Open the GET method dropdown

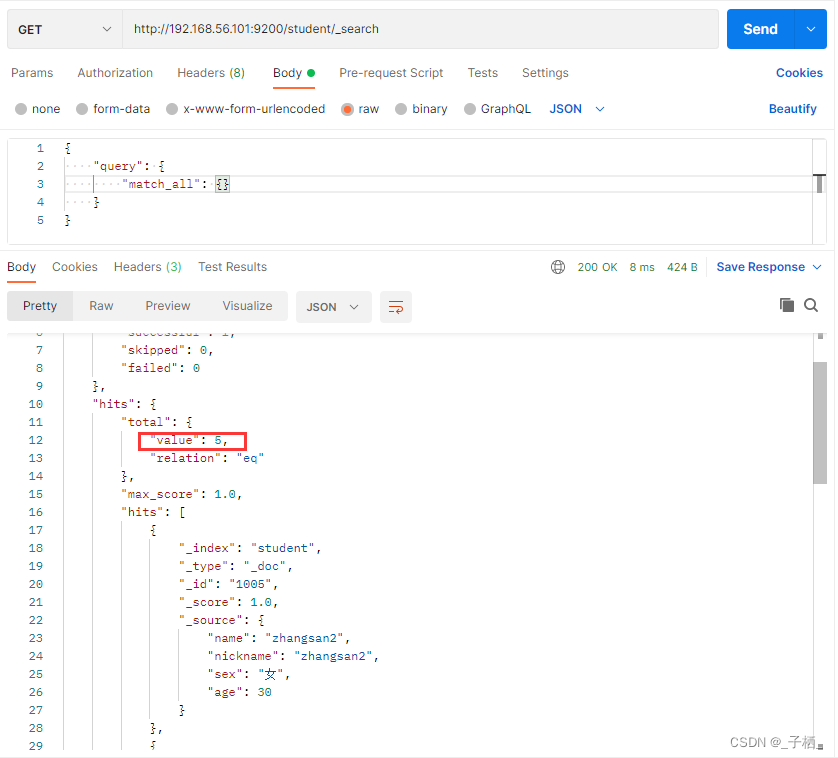[65, 29]
